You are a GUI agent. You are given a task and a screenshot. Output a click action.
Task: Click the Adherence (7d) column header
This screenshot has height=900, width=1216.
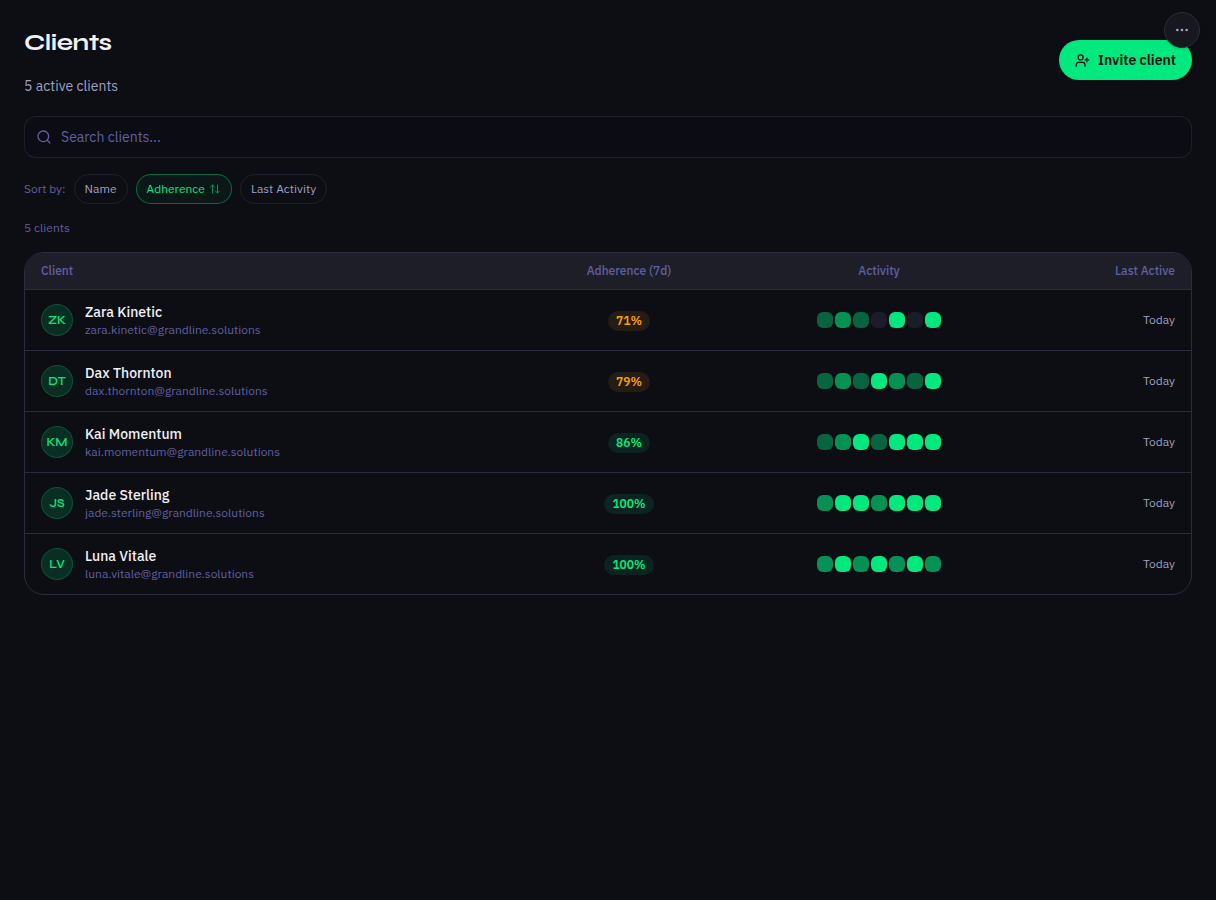click(629, 271)
